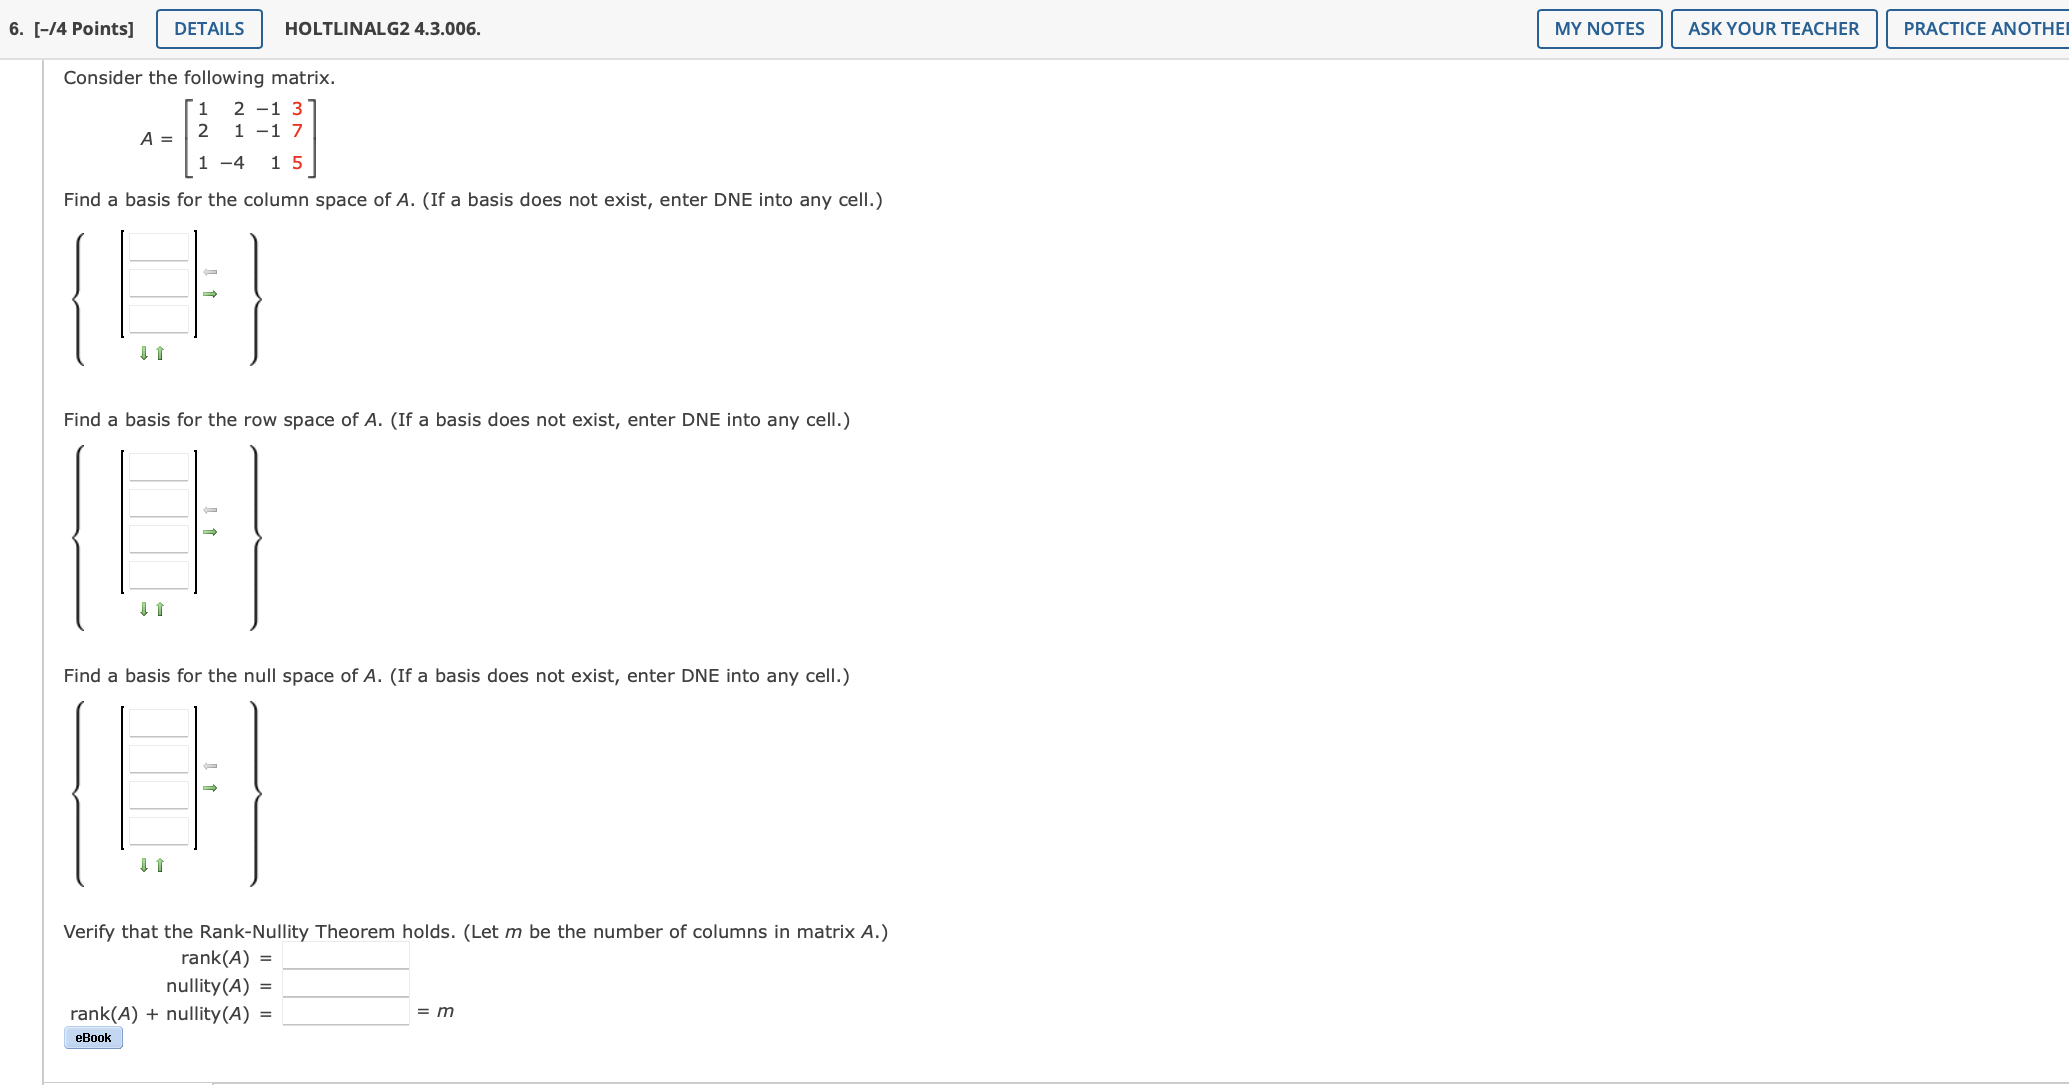Click the nullity(A) answer field

[345, 985]
